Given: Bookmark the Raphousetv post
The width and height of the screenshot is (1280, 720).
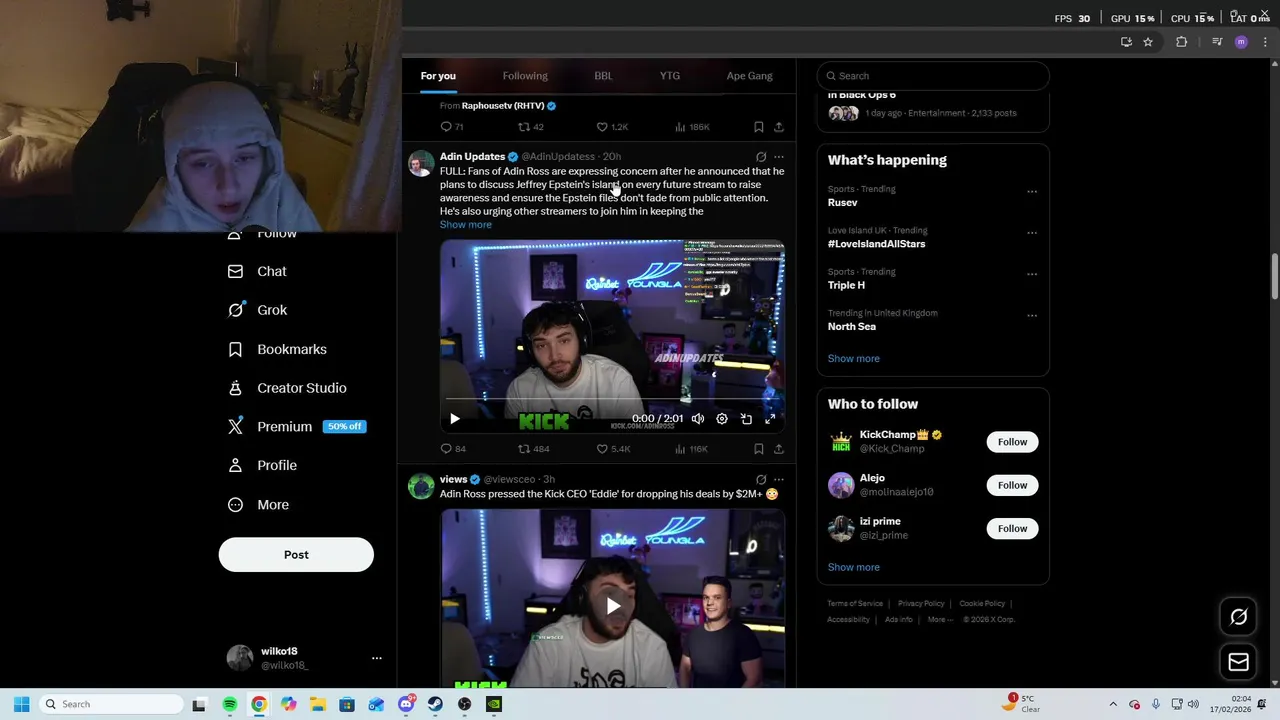Looking at the screenshot, I should (x=759, y=127).
